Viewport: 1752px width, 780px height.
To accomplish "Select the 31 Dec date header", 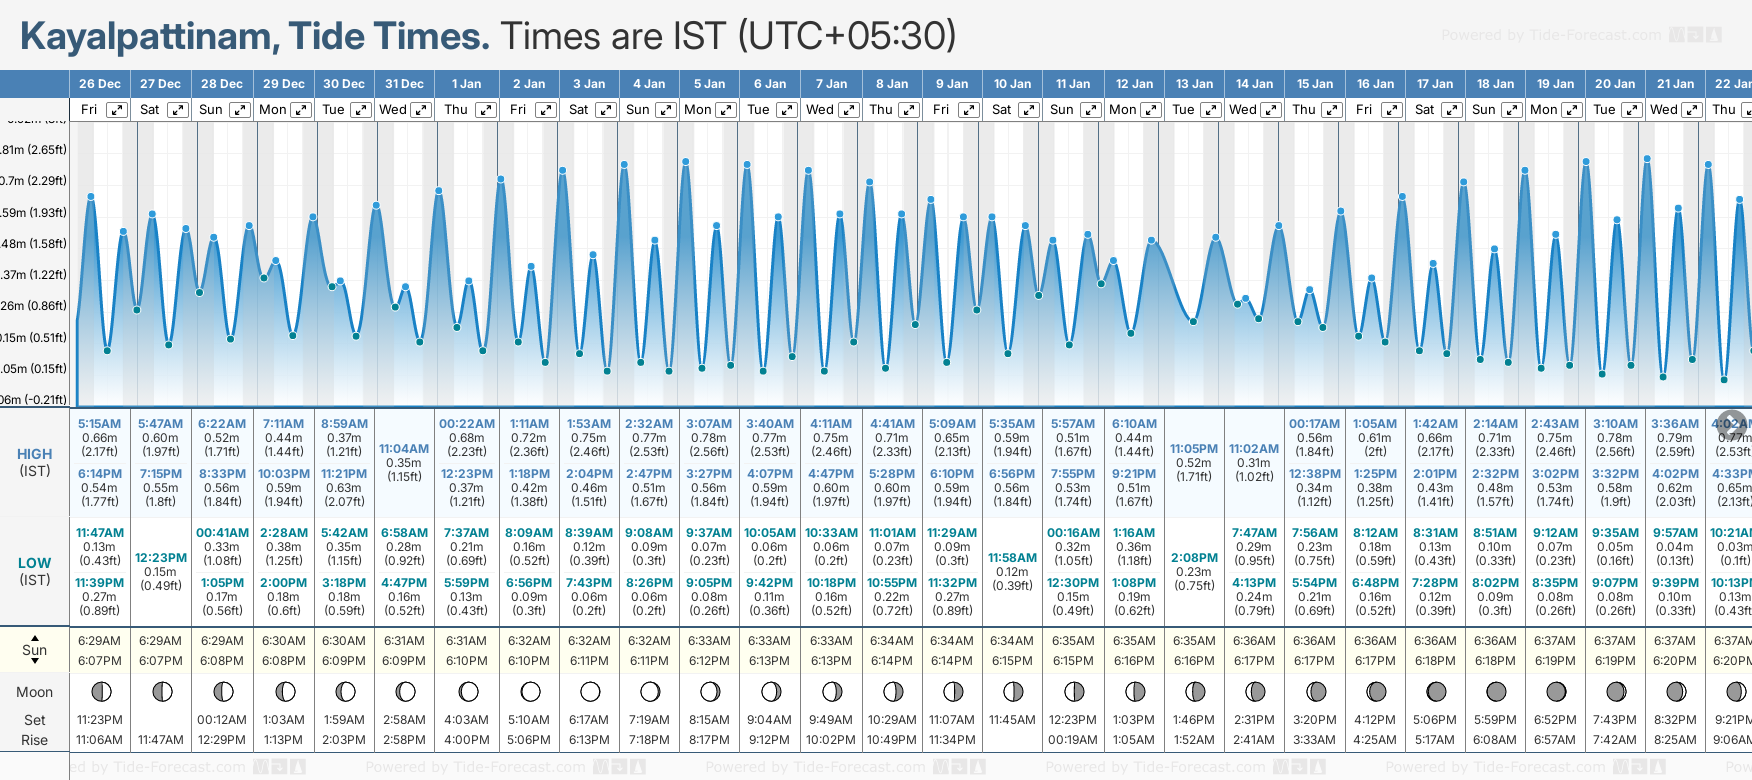I will click(x=404, y=84).
